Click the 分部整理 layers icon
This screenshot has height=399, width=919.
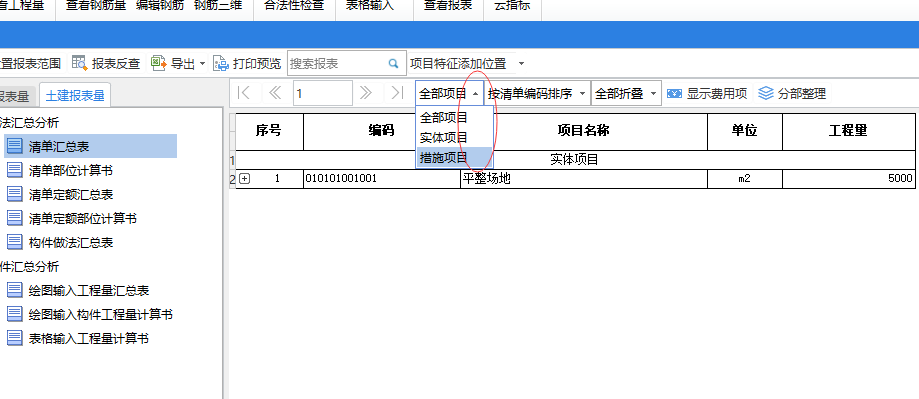click(x=765, y=93)
